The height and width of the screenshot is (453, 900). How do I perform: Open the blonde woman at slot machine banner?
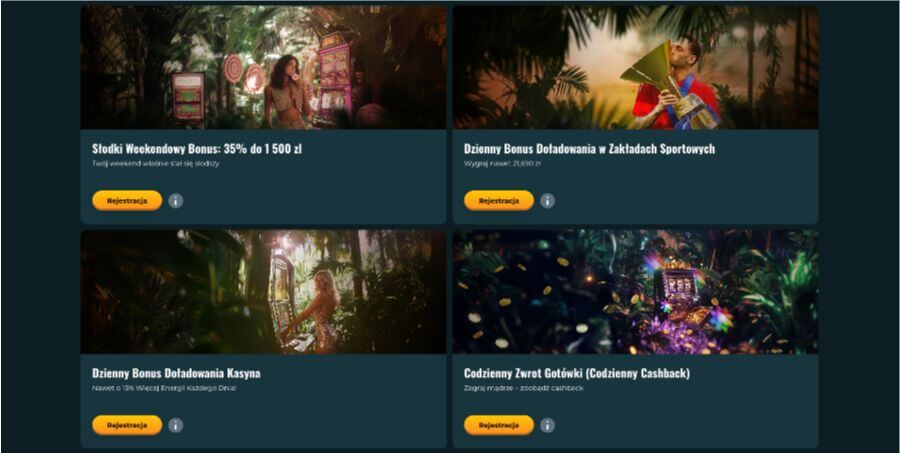[x=263, y=292]
